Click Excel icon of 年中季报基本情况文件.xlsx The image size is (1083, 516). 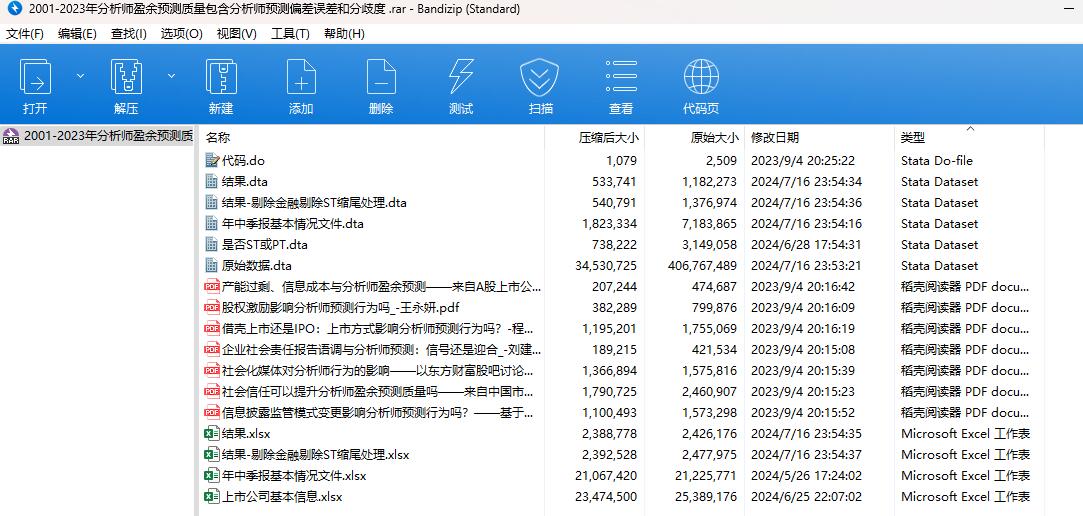212,476
